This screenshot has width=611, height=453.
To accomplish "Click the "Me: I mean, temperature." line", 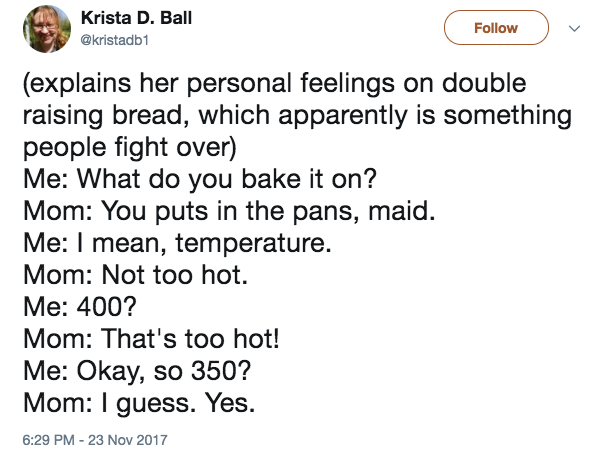I will [x=177, y=244].
